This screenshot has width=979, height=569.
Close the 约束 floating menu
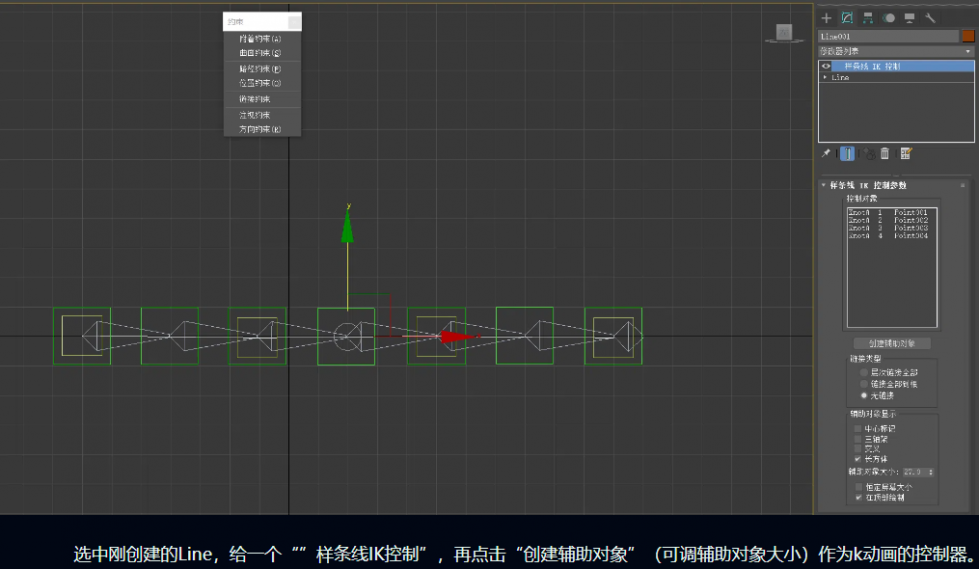coord(294,22)
